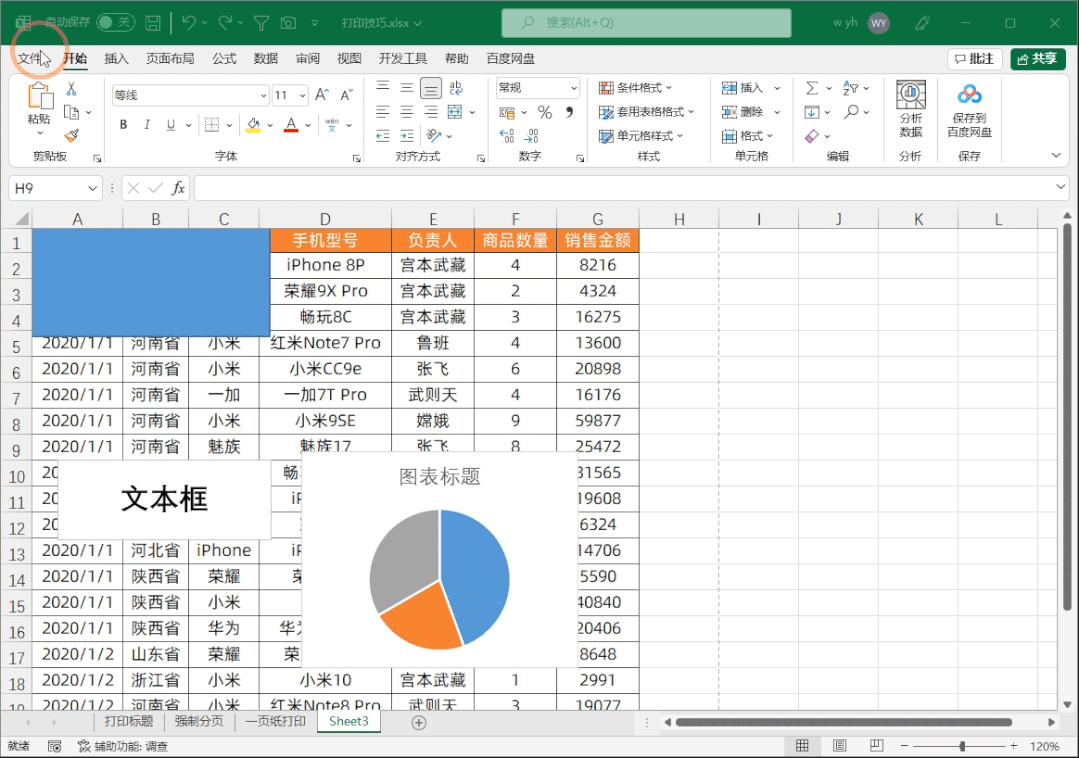Screen dimensions: 1079x758
Task: Click the Save icon in title bar
Action: [x=153, y=23]
